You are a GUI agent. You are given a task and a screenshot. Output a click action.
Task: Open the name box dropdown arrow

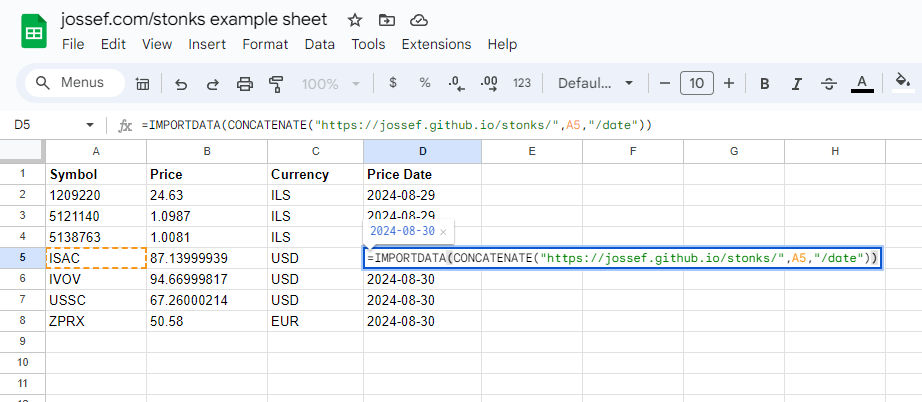pos(90,125)
